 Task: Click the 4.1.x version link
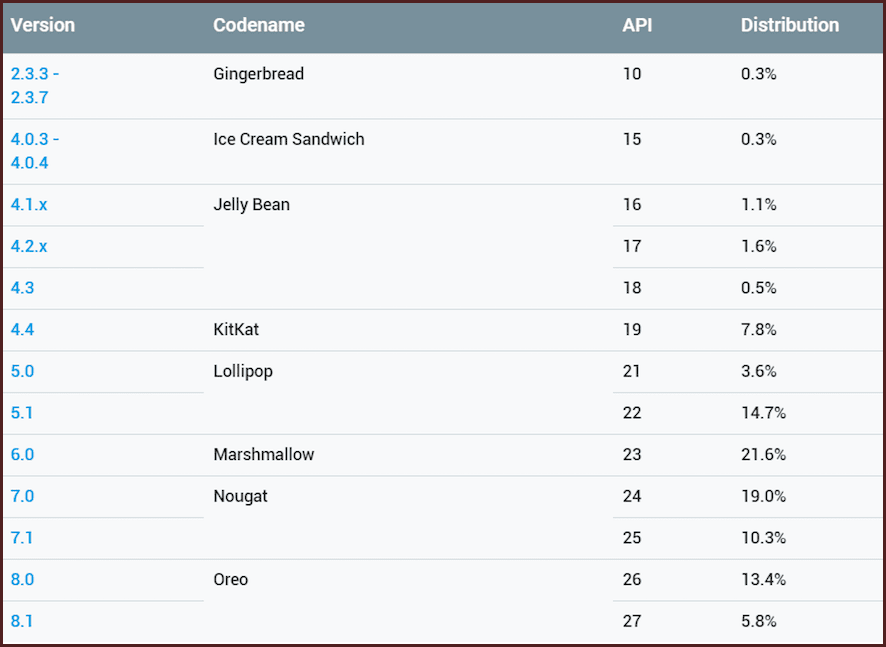29,204
